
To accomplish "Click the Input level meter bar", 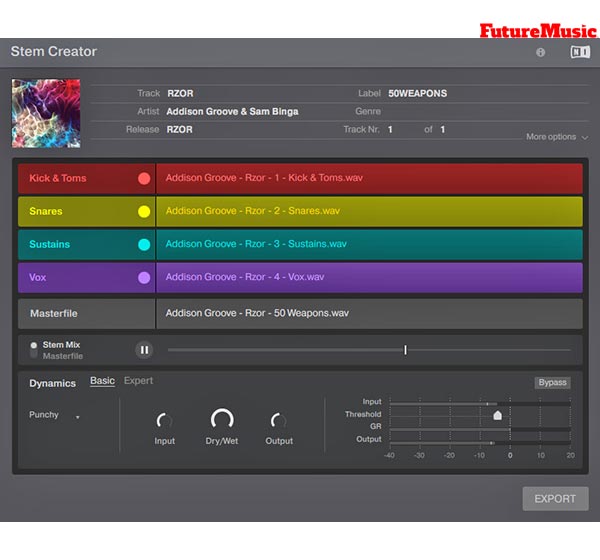I will click(x=480, y=403).
